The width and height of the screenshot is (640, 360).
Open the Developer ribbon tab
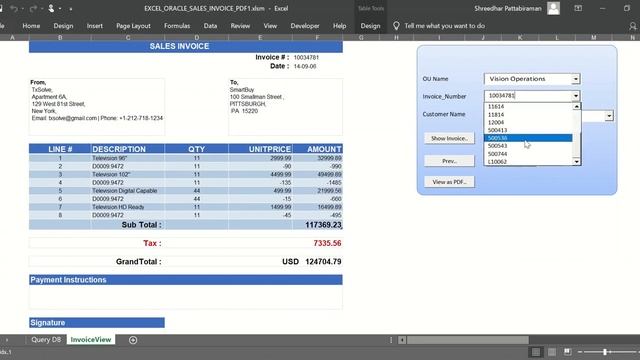click(305, 26)
